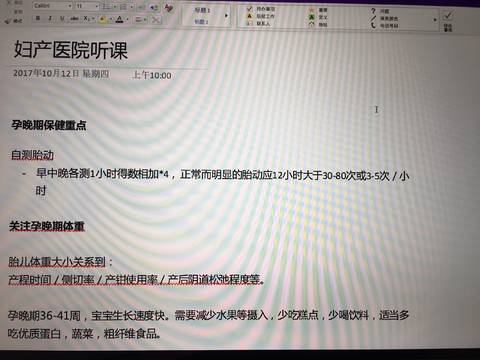Click line starting 早中晚各测1小时
Image resolution: width=480 pixels, height=360 pixels.
tap(223, 174)
